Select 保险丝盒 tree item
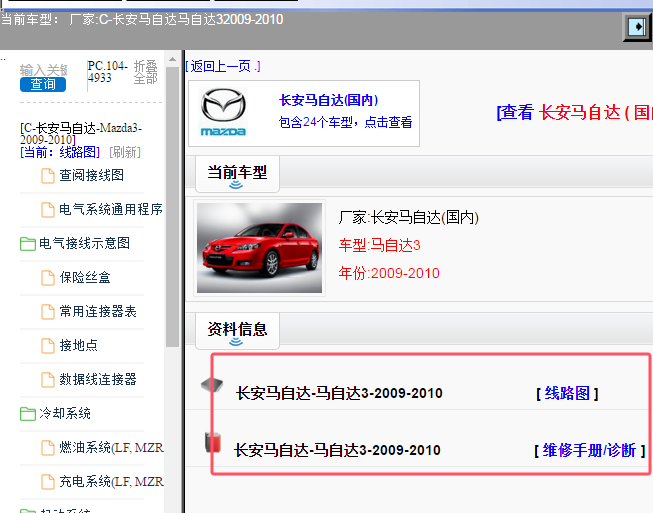 tap(85, 277)
